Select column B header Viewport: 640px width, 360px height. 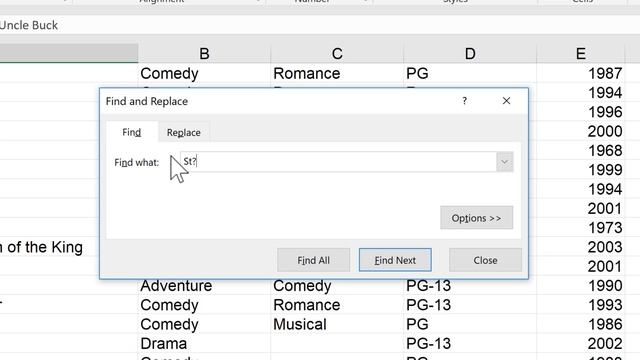coord(204,53)
